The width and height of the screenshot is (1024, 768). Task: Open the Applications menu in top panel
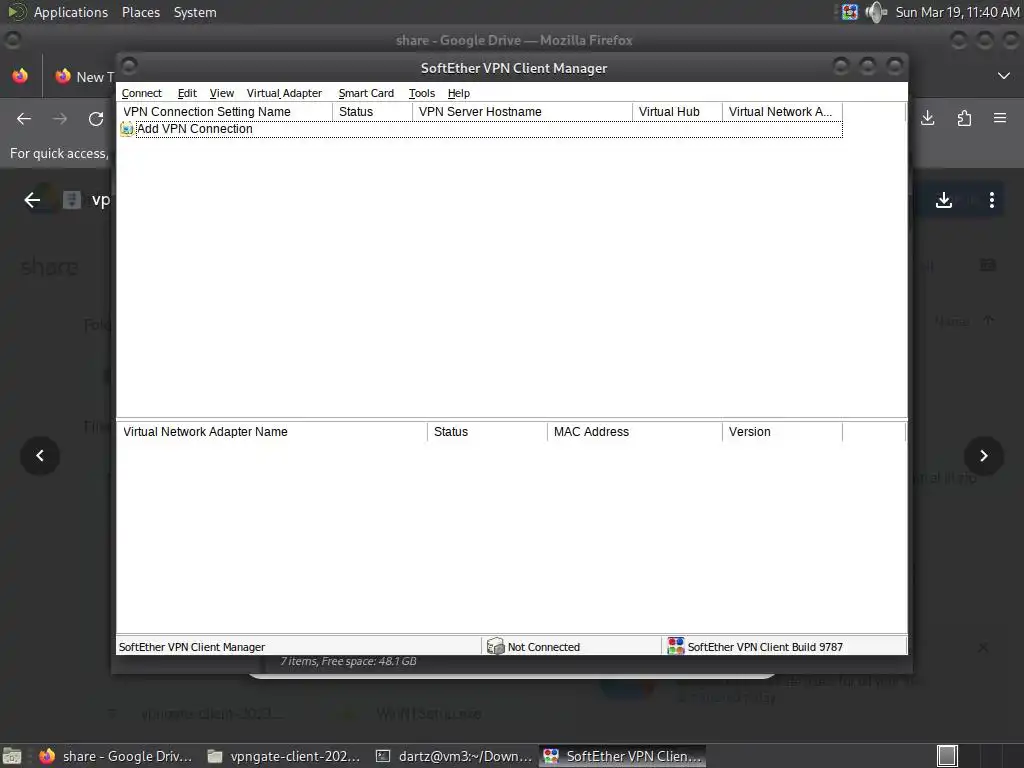click(71, 12)
